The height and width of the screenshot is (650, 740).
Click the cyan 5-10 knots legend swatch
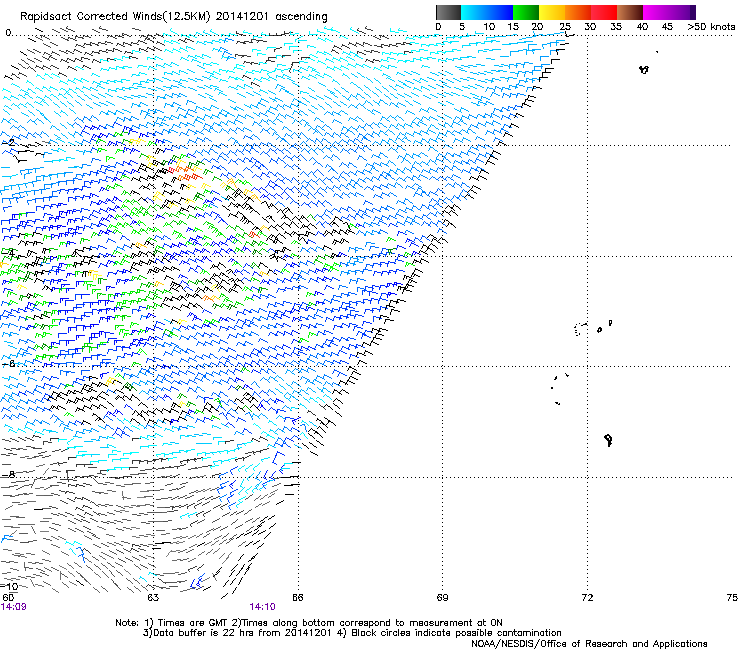pyautogui.click(x=474, y=12)
